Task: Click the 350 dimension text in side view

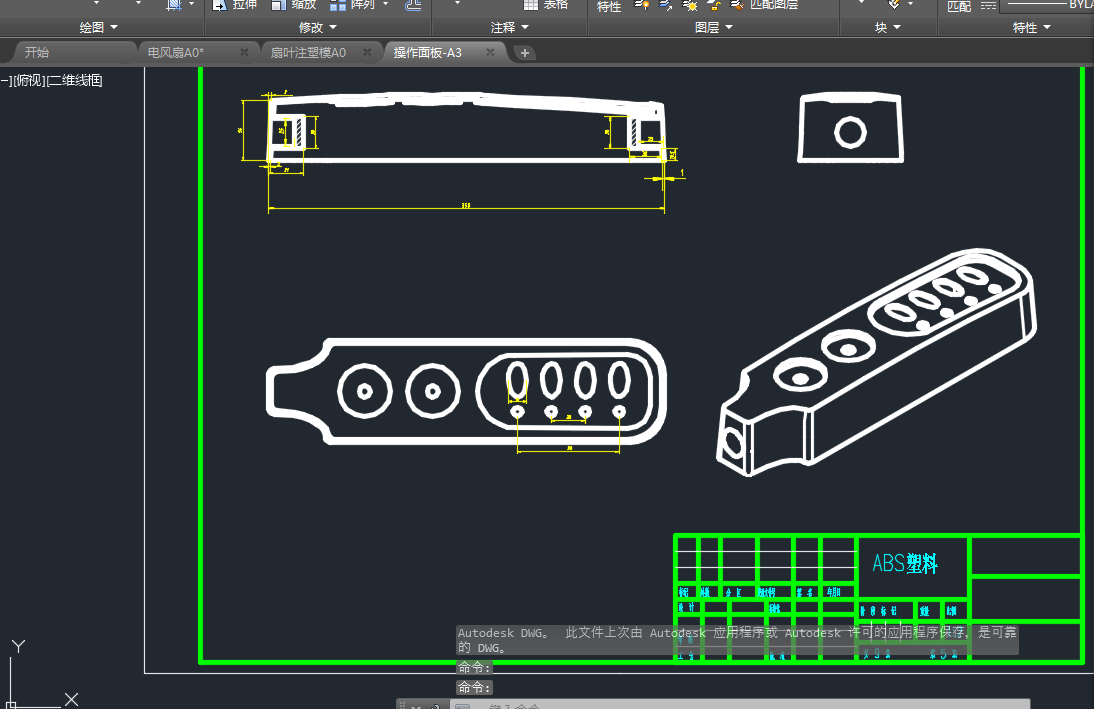Action: (x=465, y=205)
